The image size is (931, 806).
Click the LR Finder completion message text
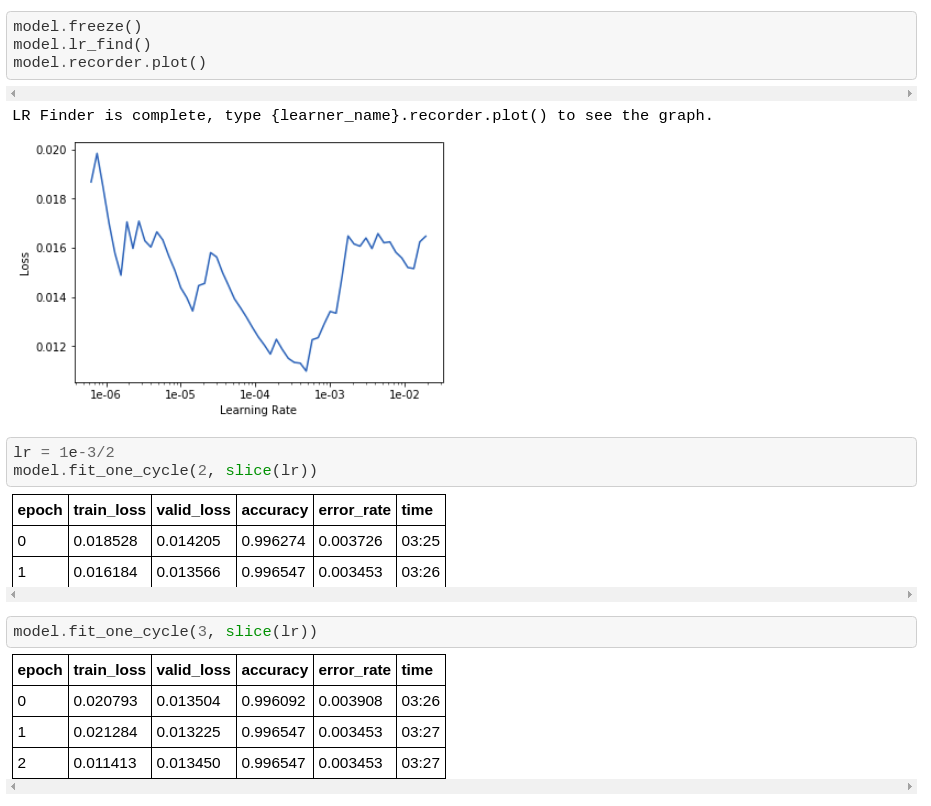pyautogui.click(x=362, y=115)
